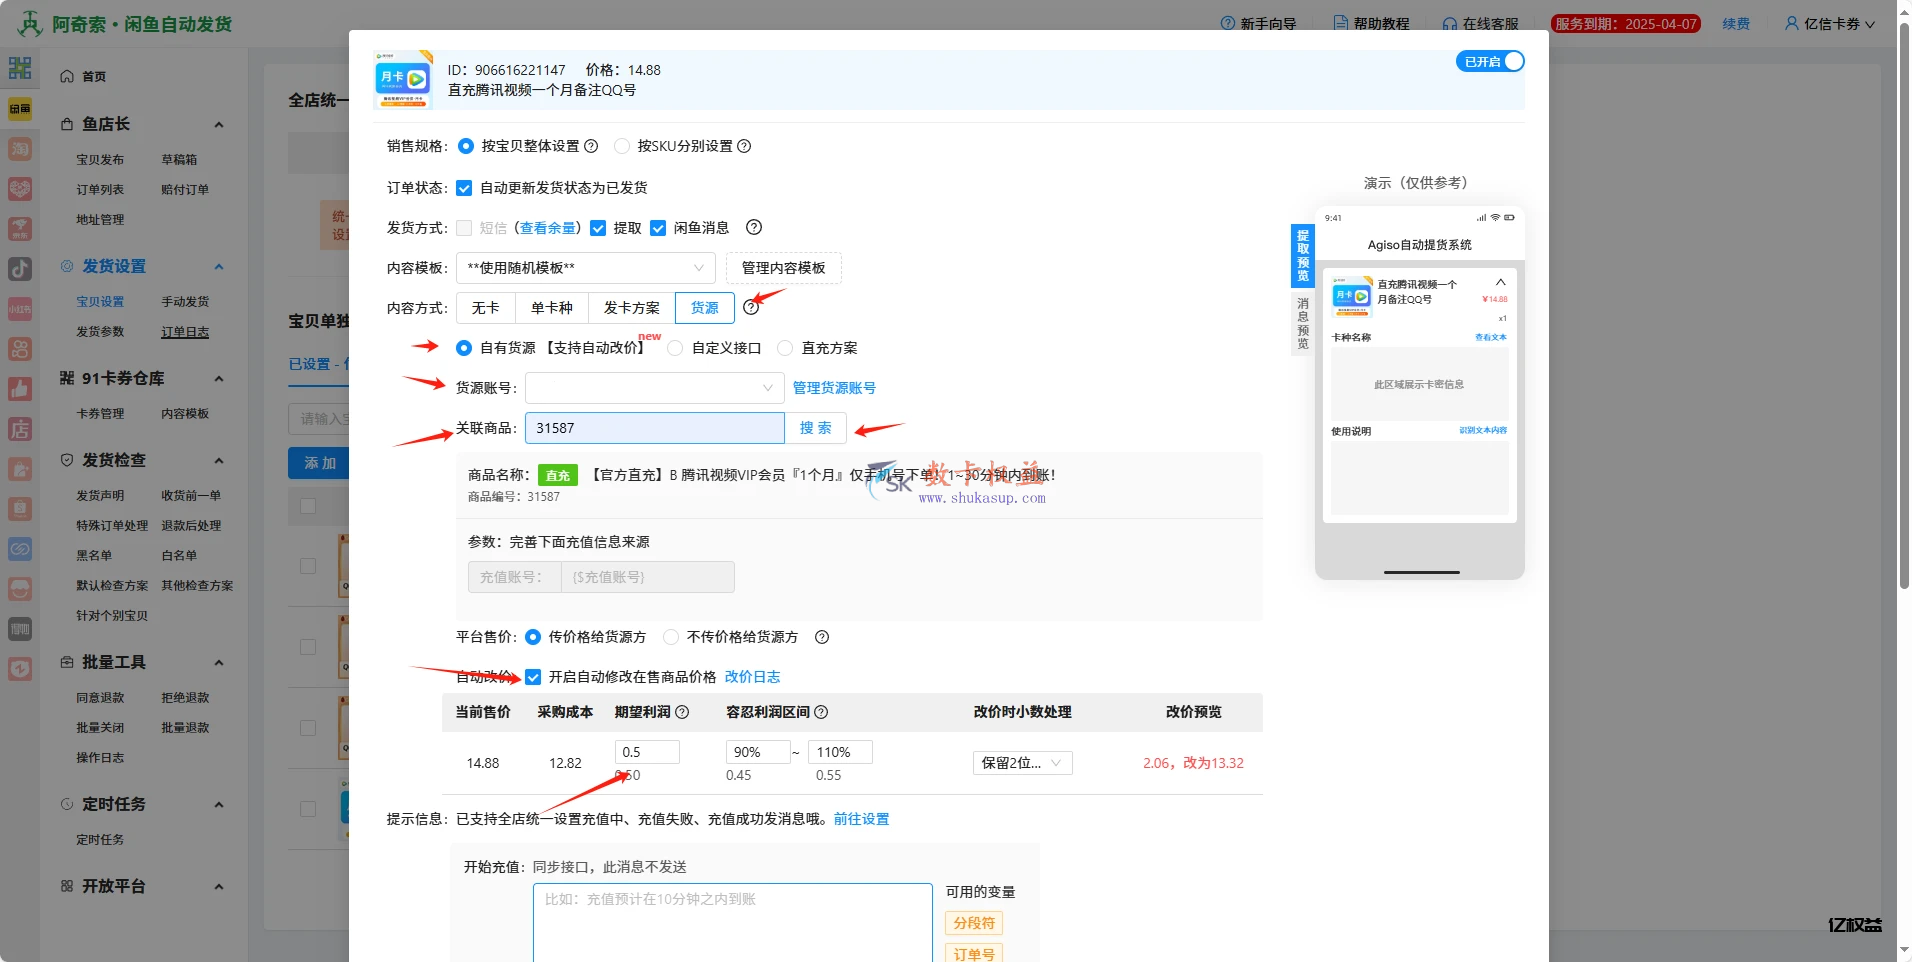Uncheck the 闲鱼消息 checkbox
The height and width of the screenshot is (962, 1912).
(658, 228)
